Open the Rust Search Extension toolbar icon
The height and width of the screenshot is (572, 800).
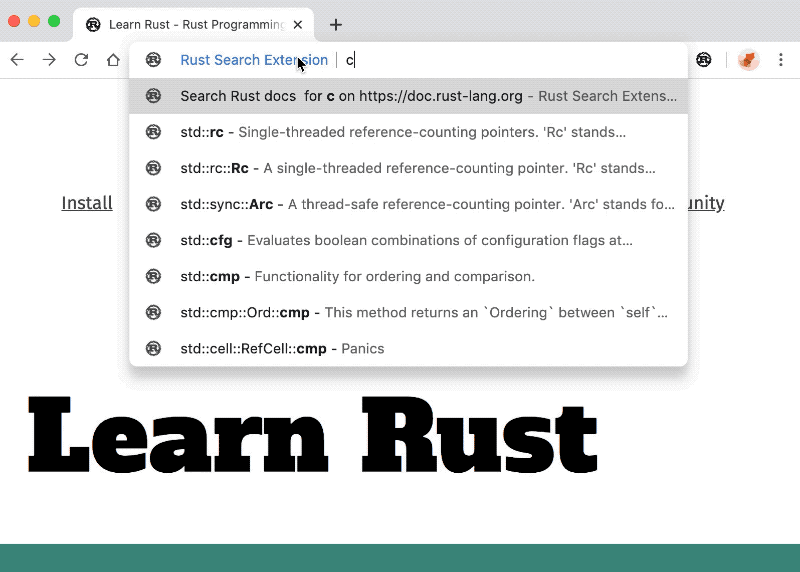(x=704, y=60)
